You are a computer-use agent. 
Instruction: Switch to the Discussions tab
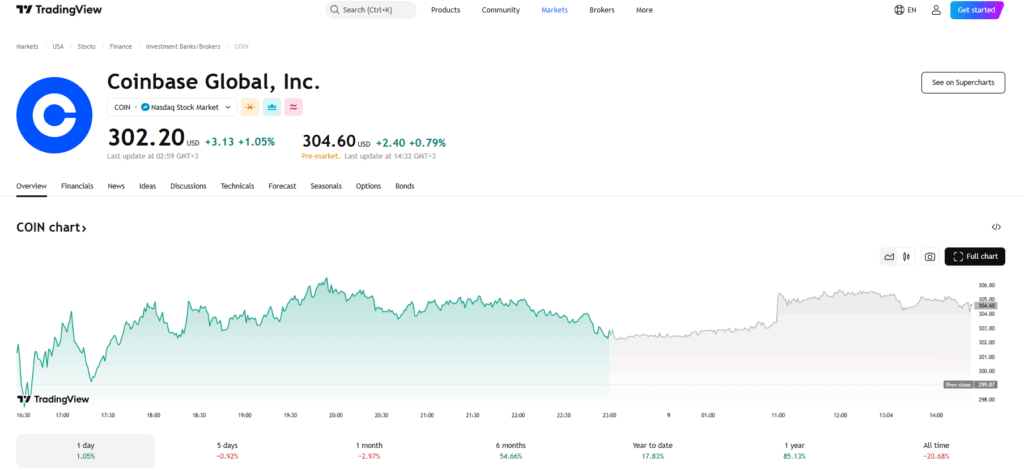click(x=188, y=186)
